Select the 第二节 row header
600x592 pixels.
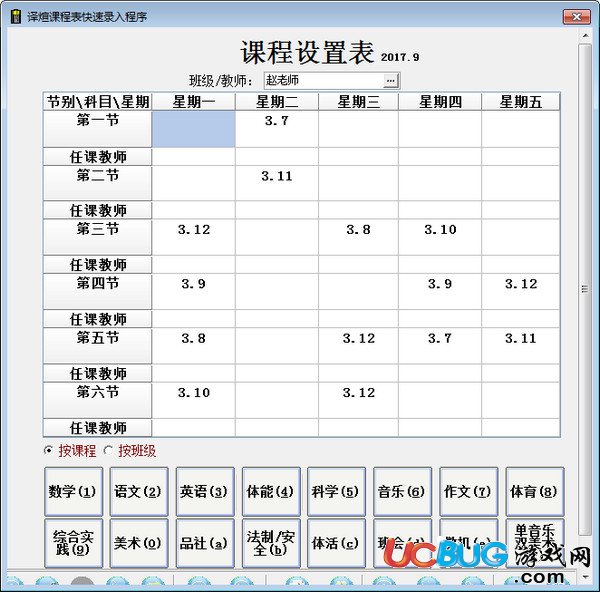(98, 183)
